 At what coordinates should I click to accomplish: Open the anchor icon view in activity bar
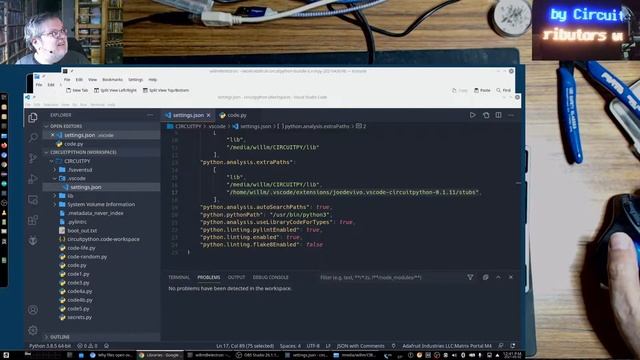click(33, 240)
